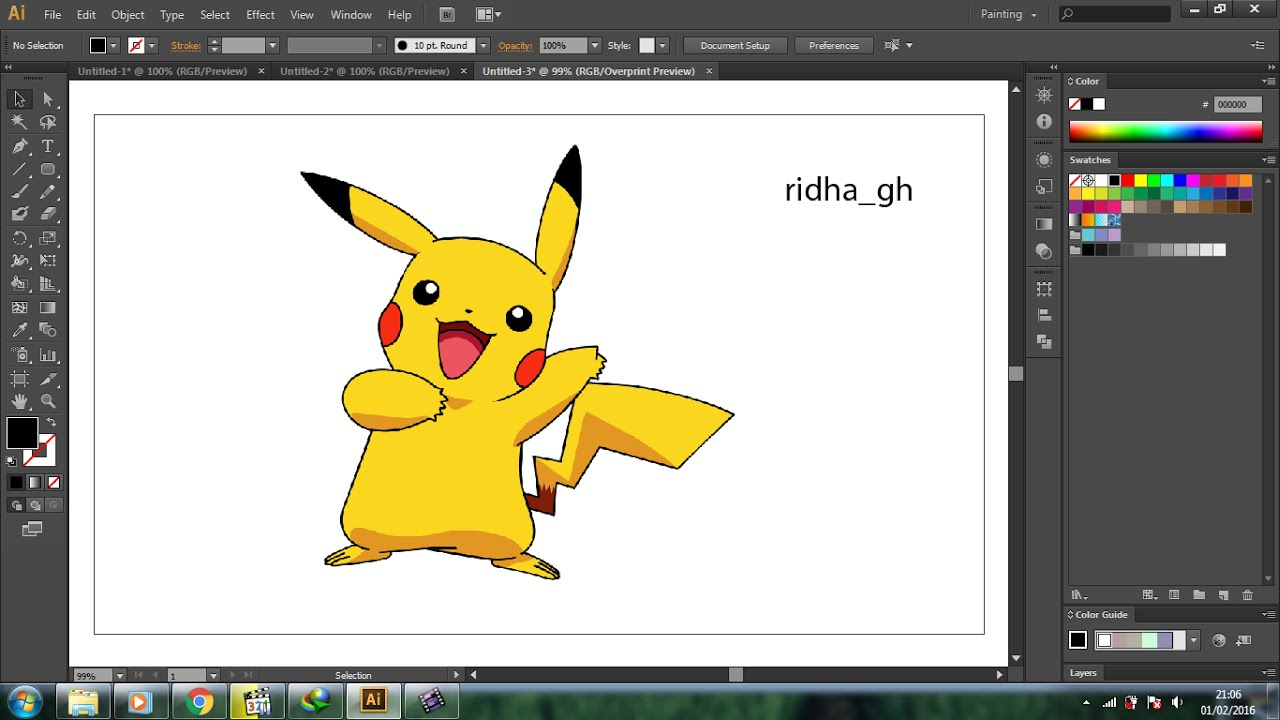The image size is (1280, 720).
Task: Set paint mode to None in toolbox
Action: coord(54,483)
